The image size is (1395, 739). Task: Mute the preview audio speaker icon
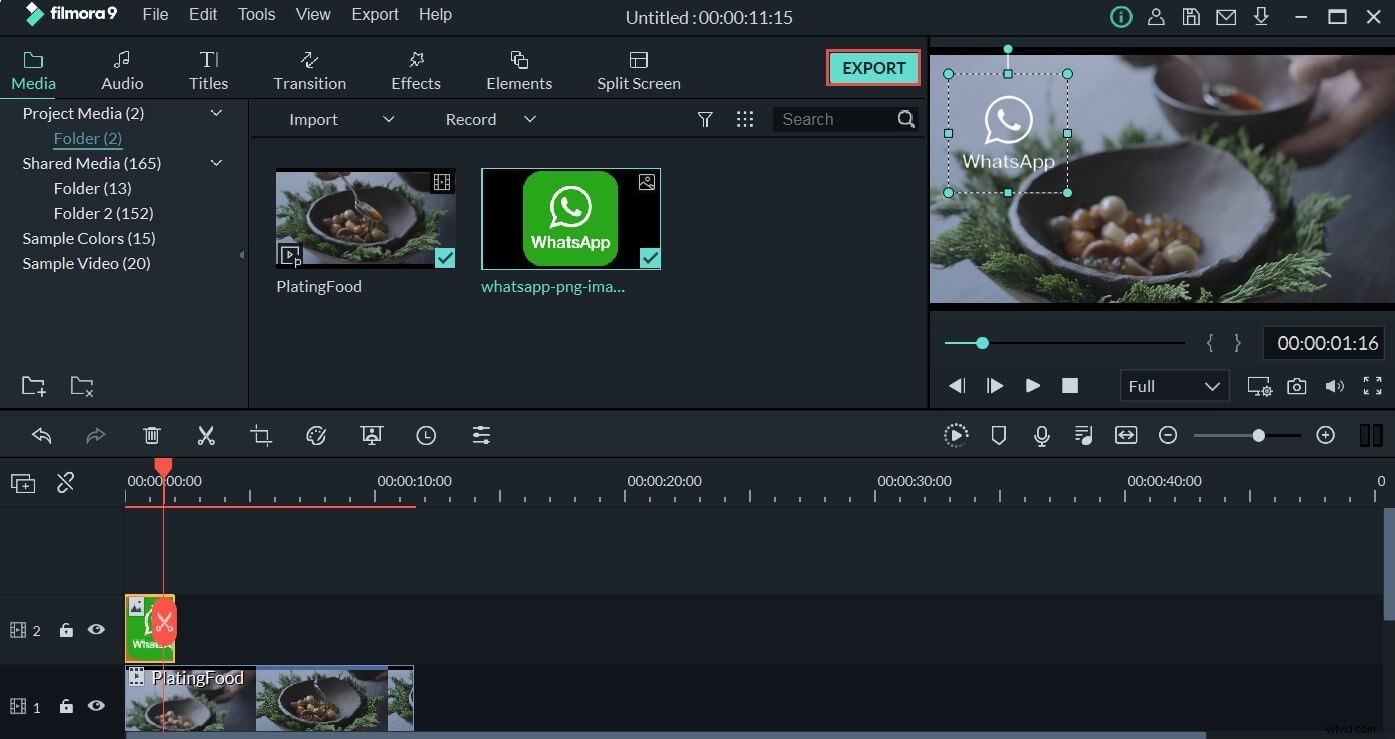[1334, 386]
